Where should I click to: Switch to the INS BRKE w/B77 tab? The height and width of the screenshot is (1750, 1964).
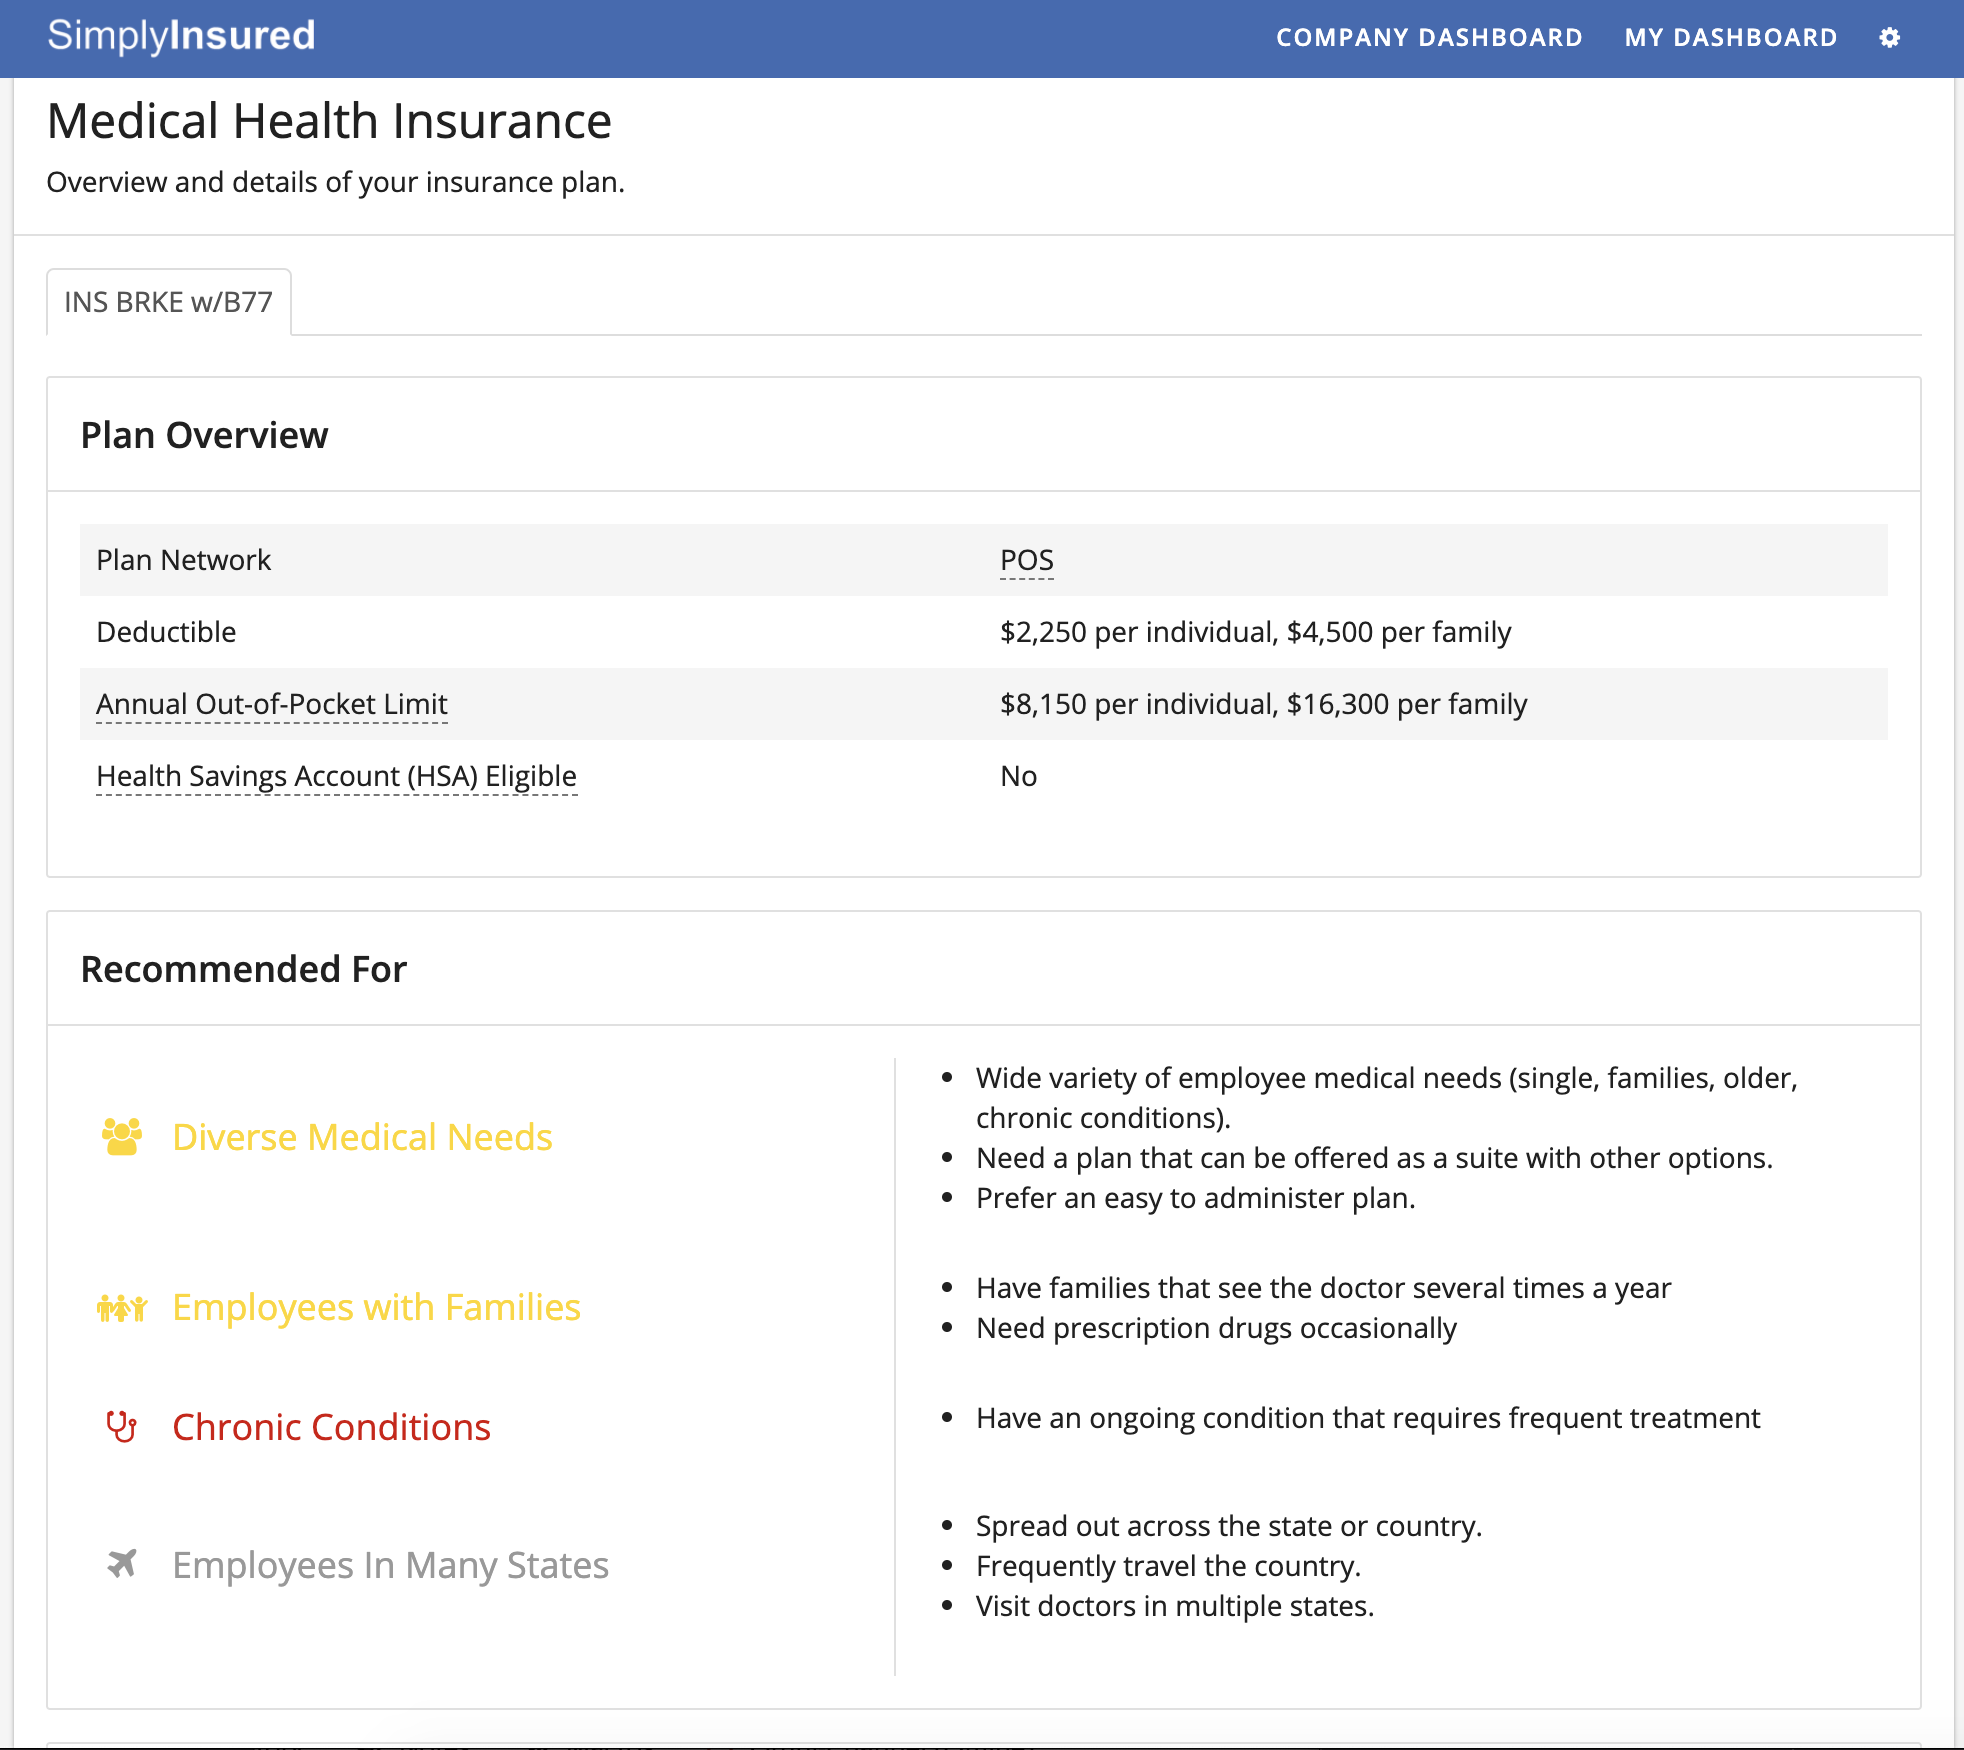click(168, 301)
